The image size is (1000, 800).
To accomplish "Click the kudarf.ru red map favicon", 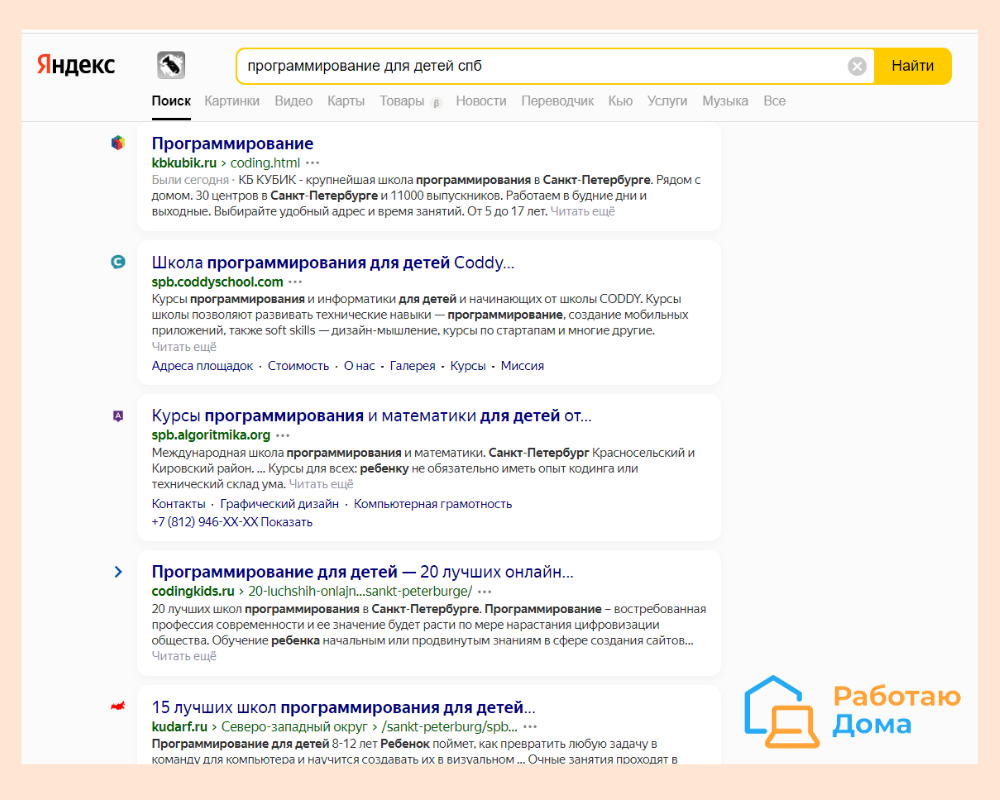I will point(118,706).
